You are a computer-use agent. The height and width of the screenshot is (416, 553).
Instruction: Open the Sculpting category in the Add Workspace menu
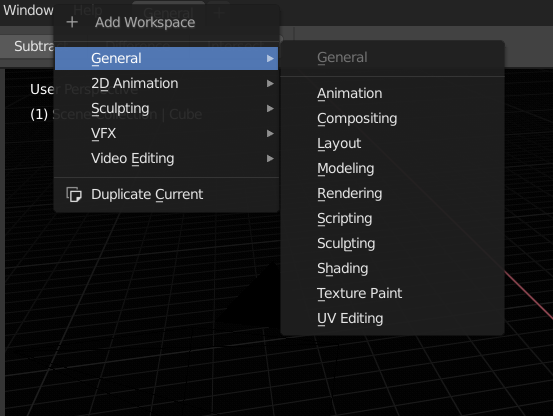point(166,109)
